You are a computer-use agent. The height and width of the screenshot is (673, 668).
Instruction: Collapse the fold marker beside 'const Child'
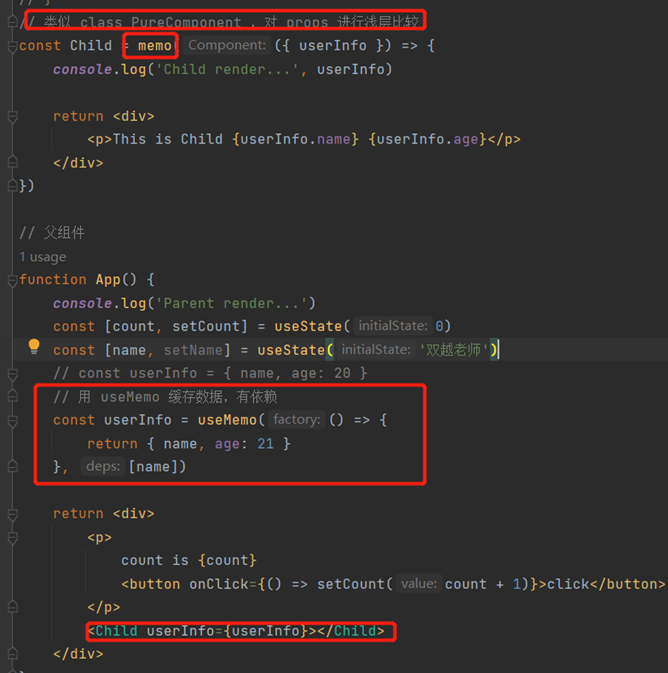click(12, 46)
